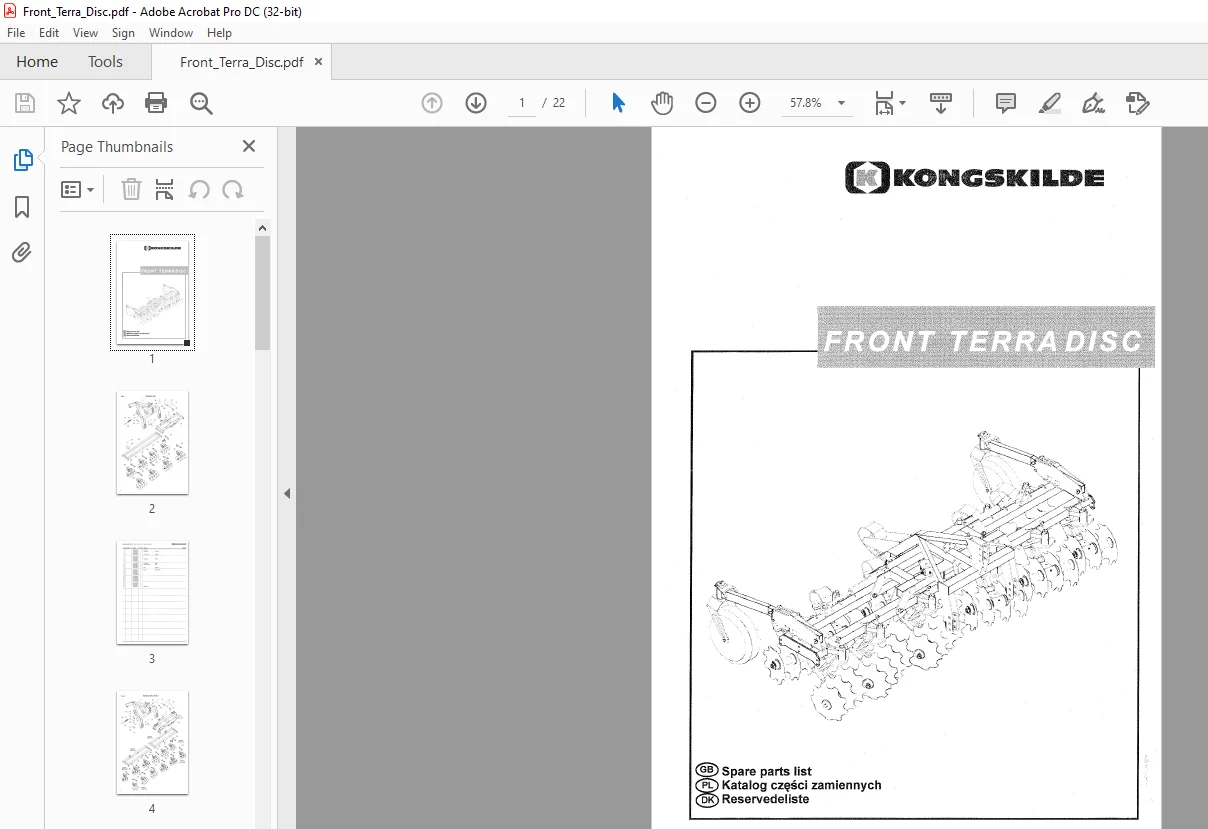Click 'Katalog części zamiennych' text
This screenshot has width=1208, height=829.
click(801, 785)
